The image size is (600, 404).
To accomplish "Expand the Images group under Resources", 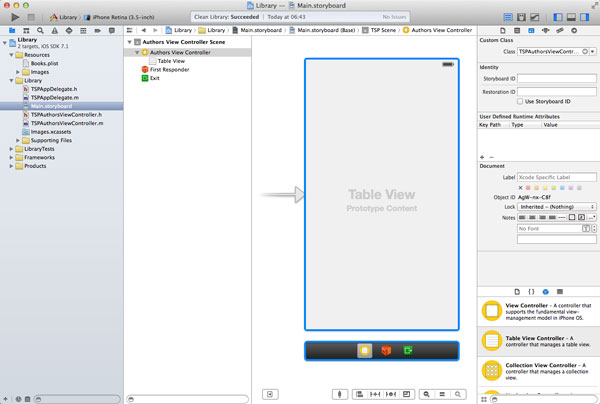I will pyautogui.click(x=18, y=72).
